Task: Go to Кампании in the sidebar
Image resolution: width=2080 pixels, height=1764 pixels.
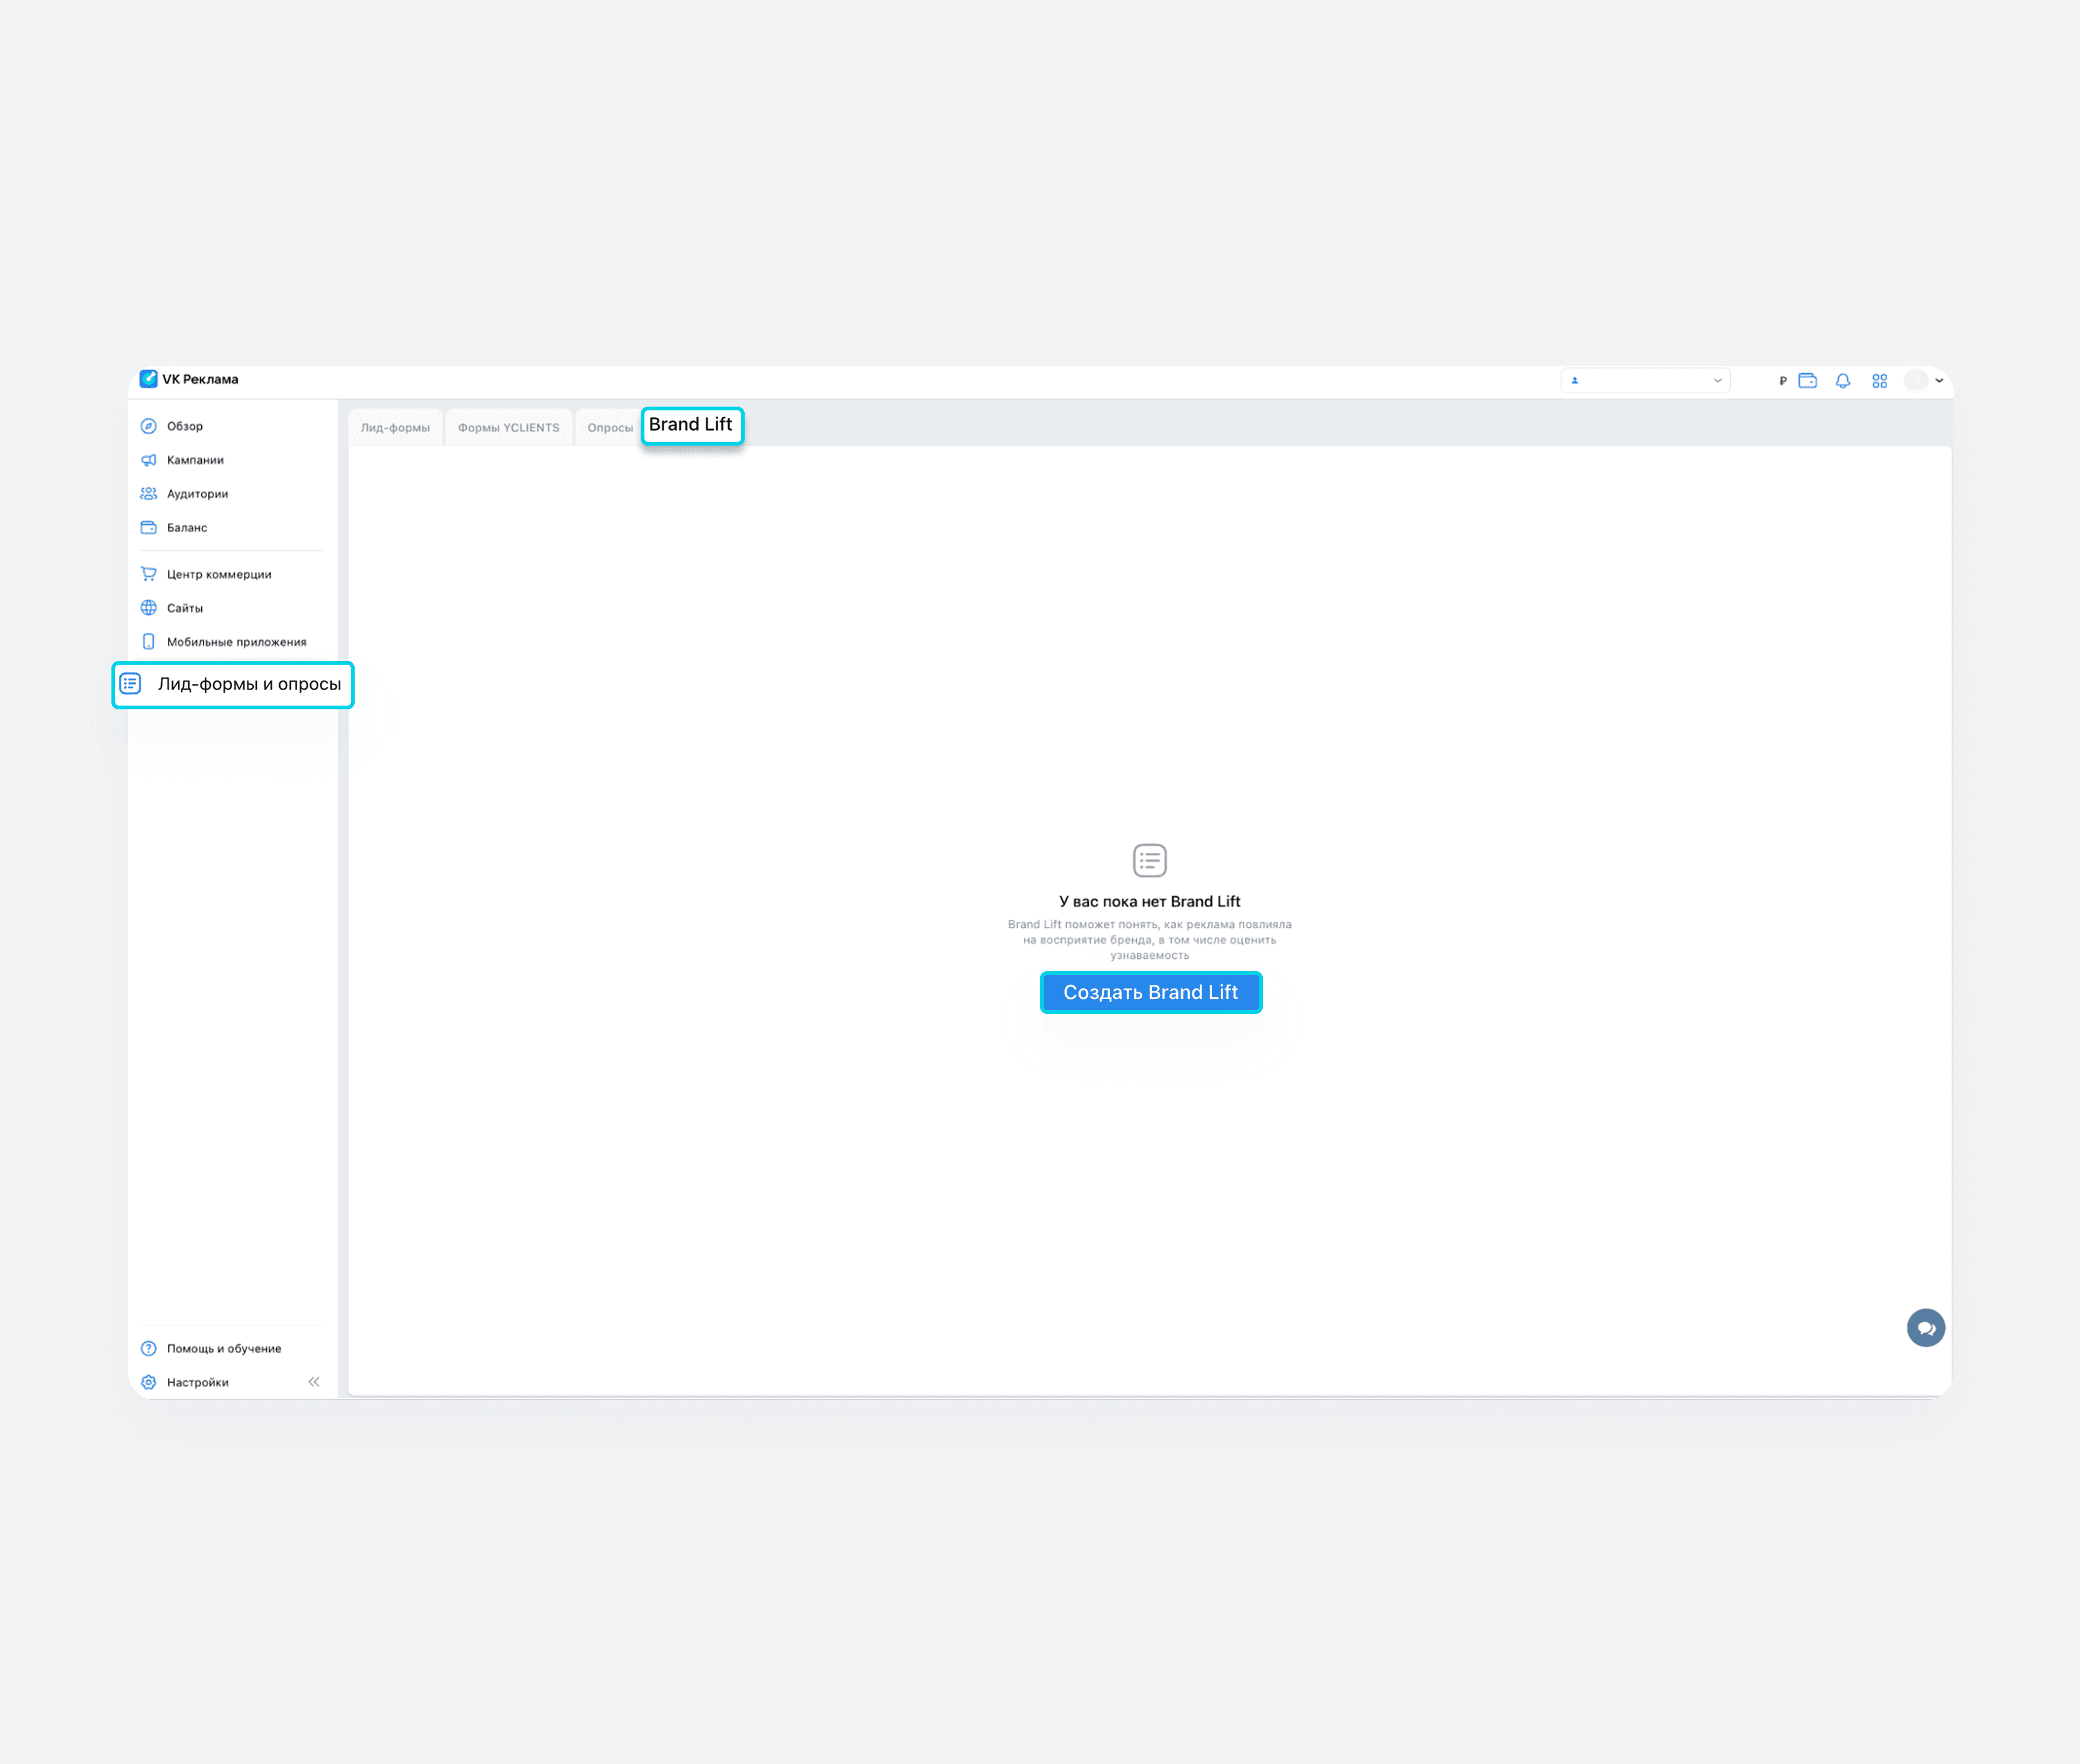Action: click(195, 460)
